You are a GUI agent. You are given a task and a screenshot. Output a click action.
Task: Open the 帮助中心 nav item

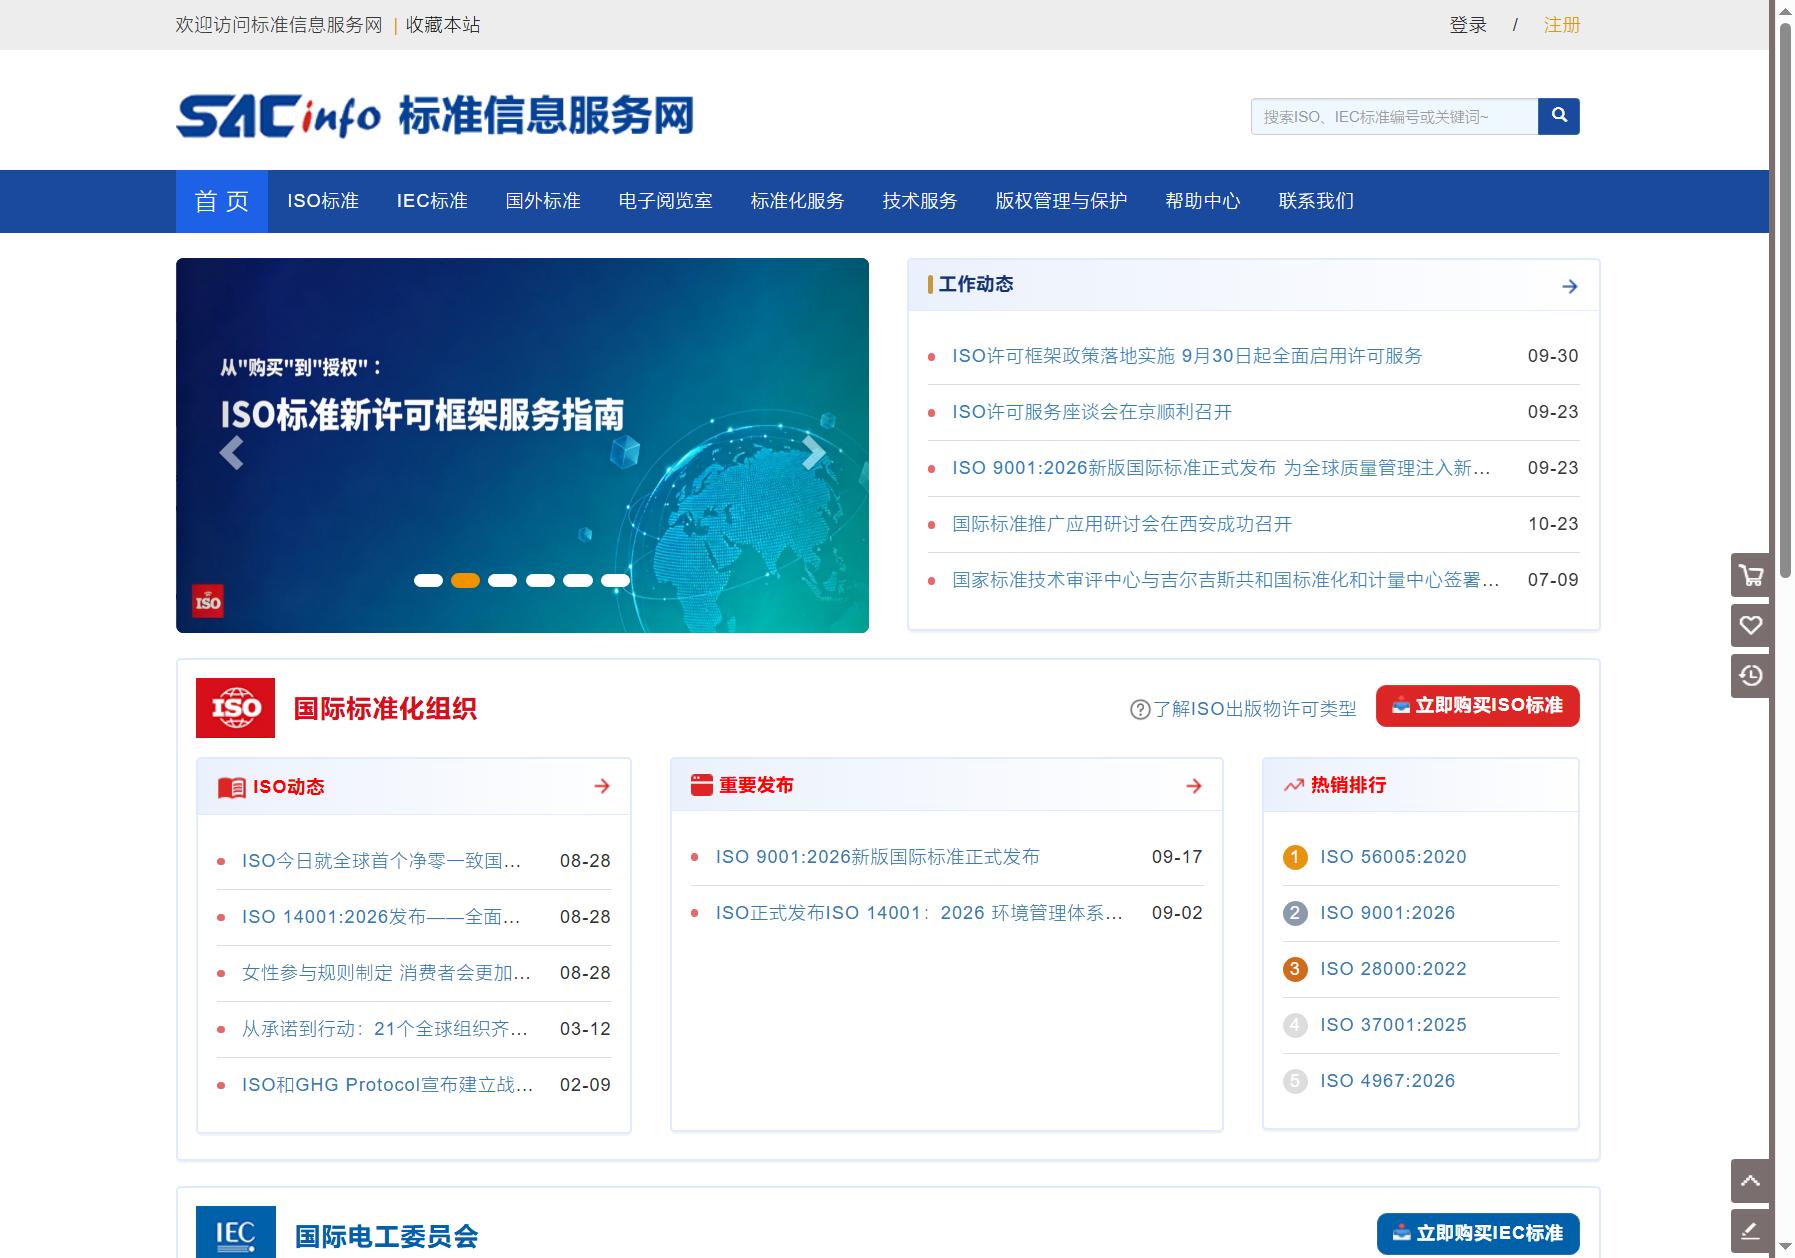1203,201
